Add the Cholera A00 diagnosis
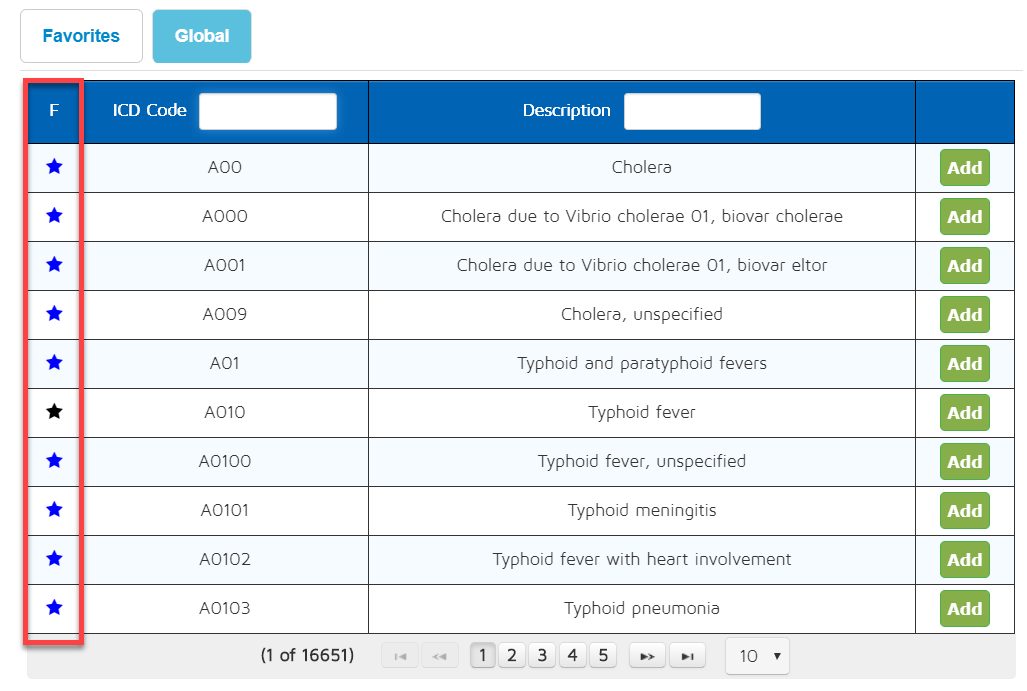 coord(964,168)
